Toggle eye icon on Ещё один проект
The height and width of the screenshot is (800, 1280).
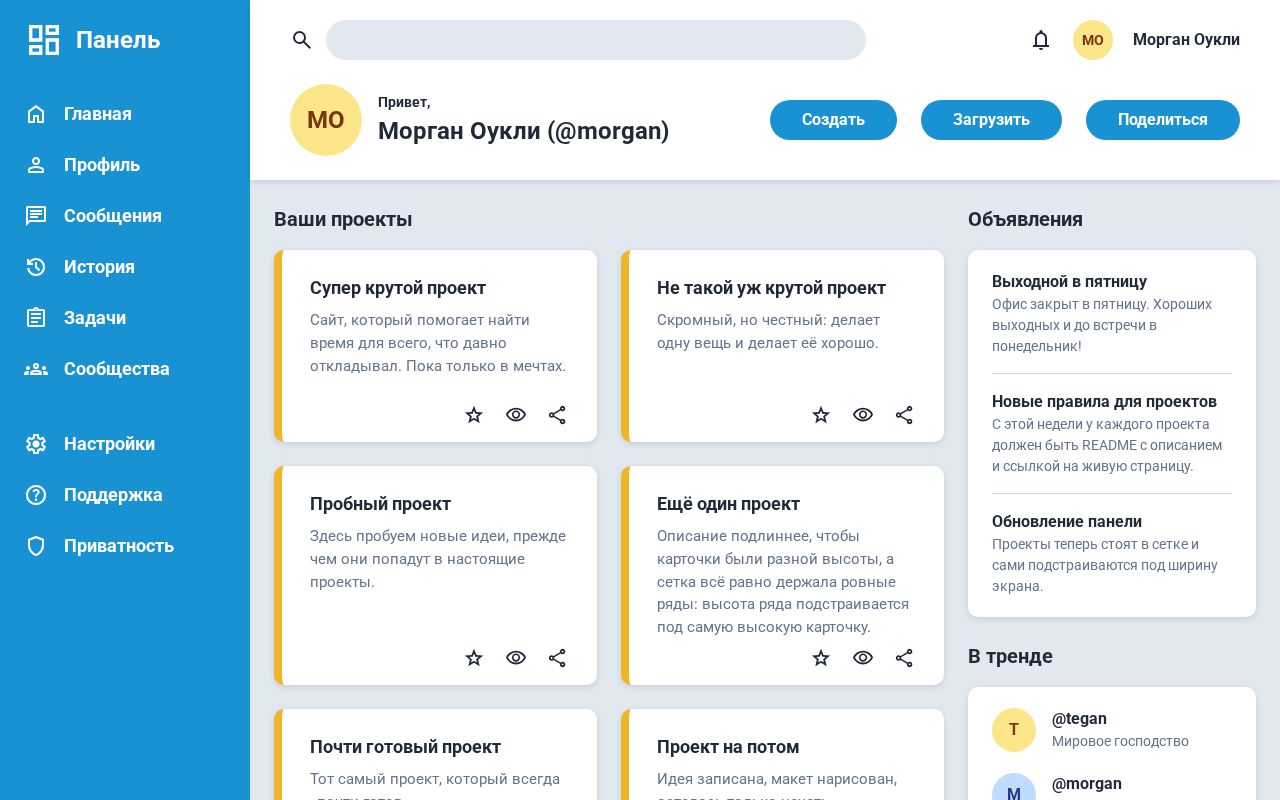pos(863,658)
